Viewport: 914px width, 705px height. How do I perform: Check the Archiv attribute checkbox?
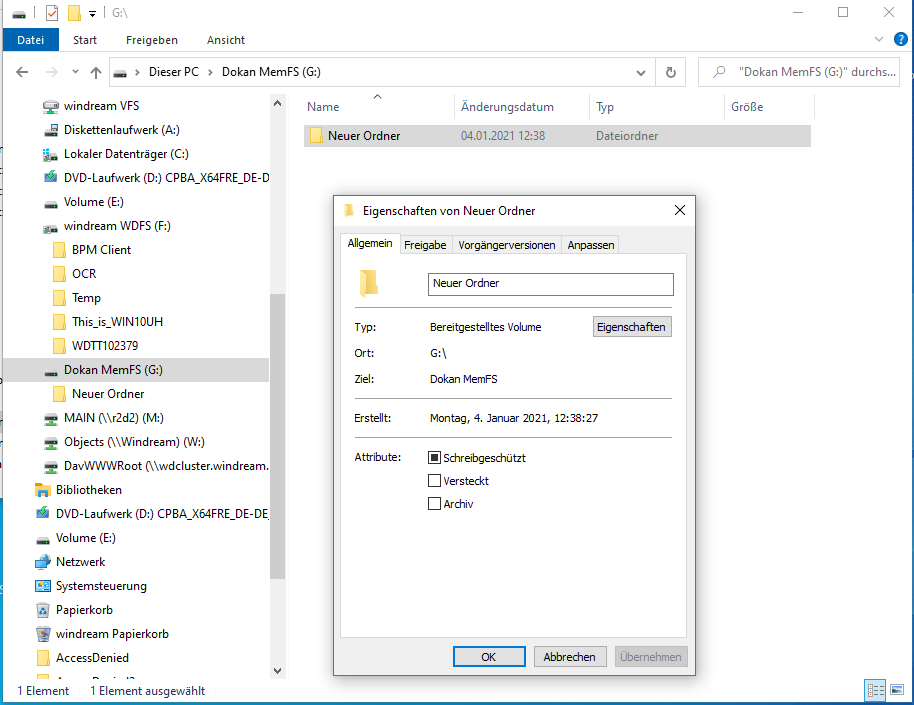pos(434,503)
